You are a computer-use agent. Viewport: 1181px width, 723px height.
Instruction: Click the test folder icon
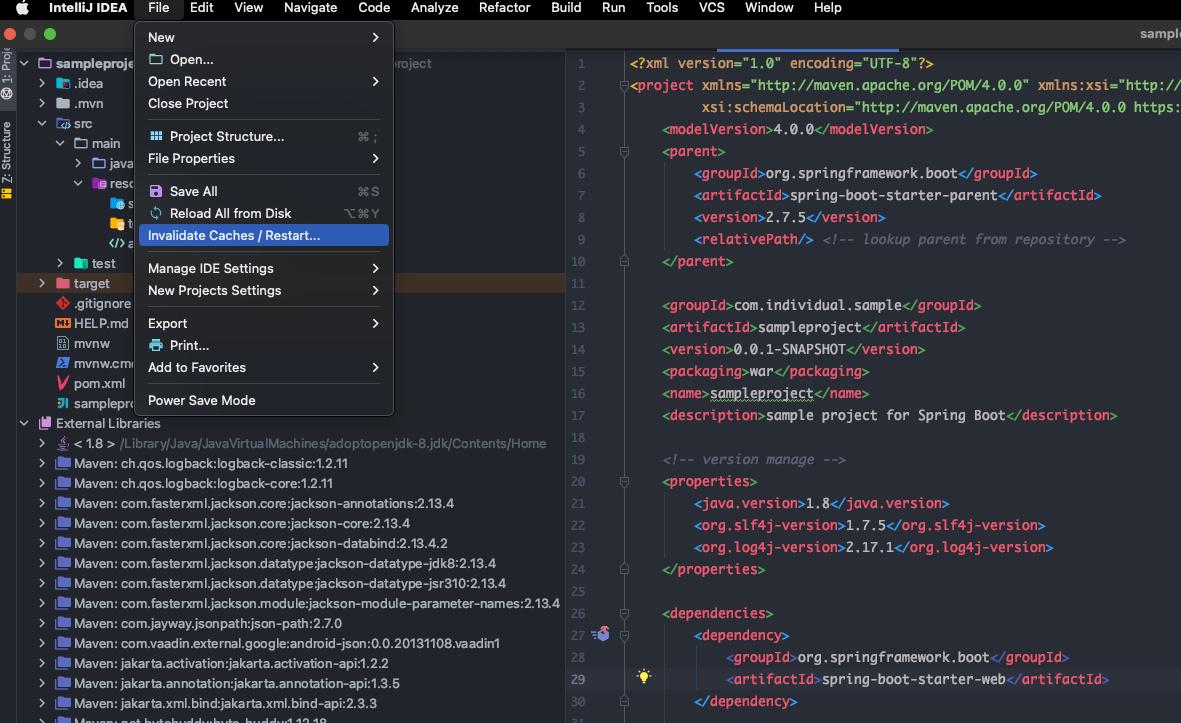[81, 263]
